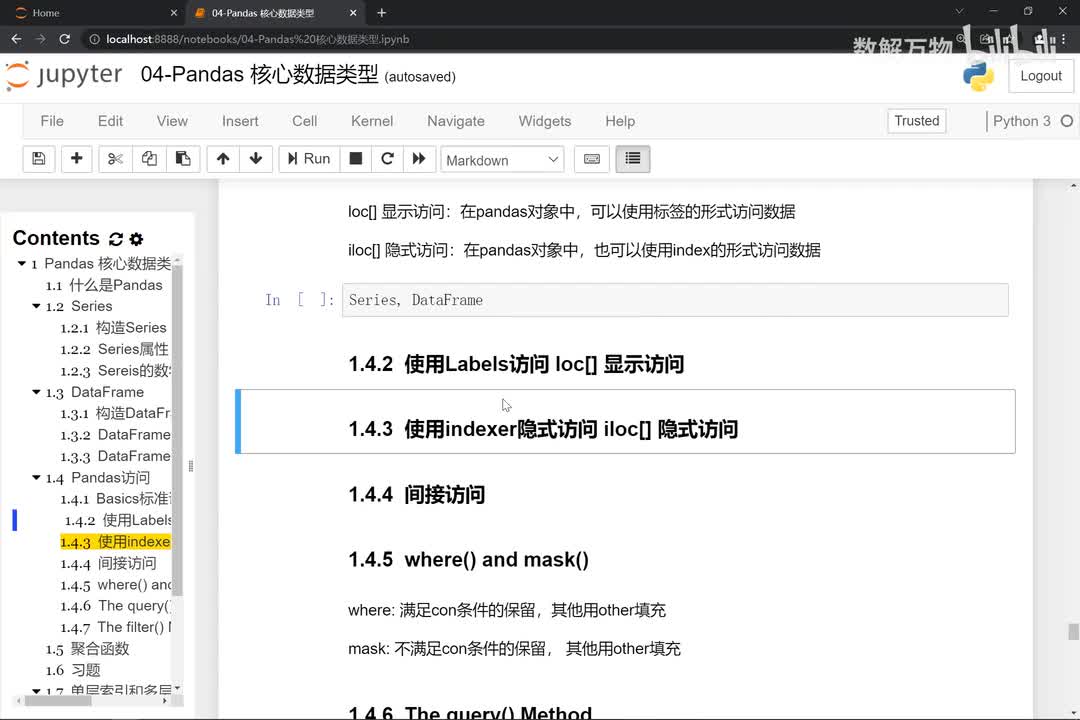Go back in the browser

click(17, 39)
